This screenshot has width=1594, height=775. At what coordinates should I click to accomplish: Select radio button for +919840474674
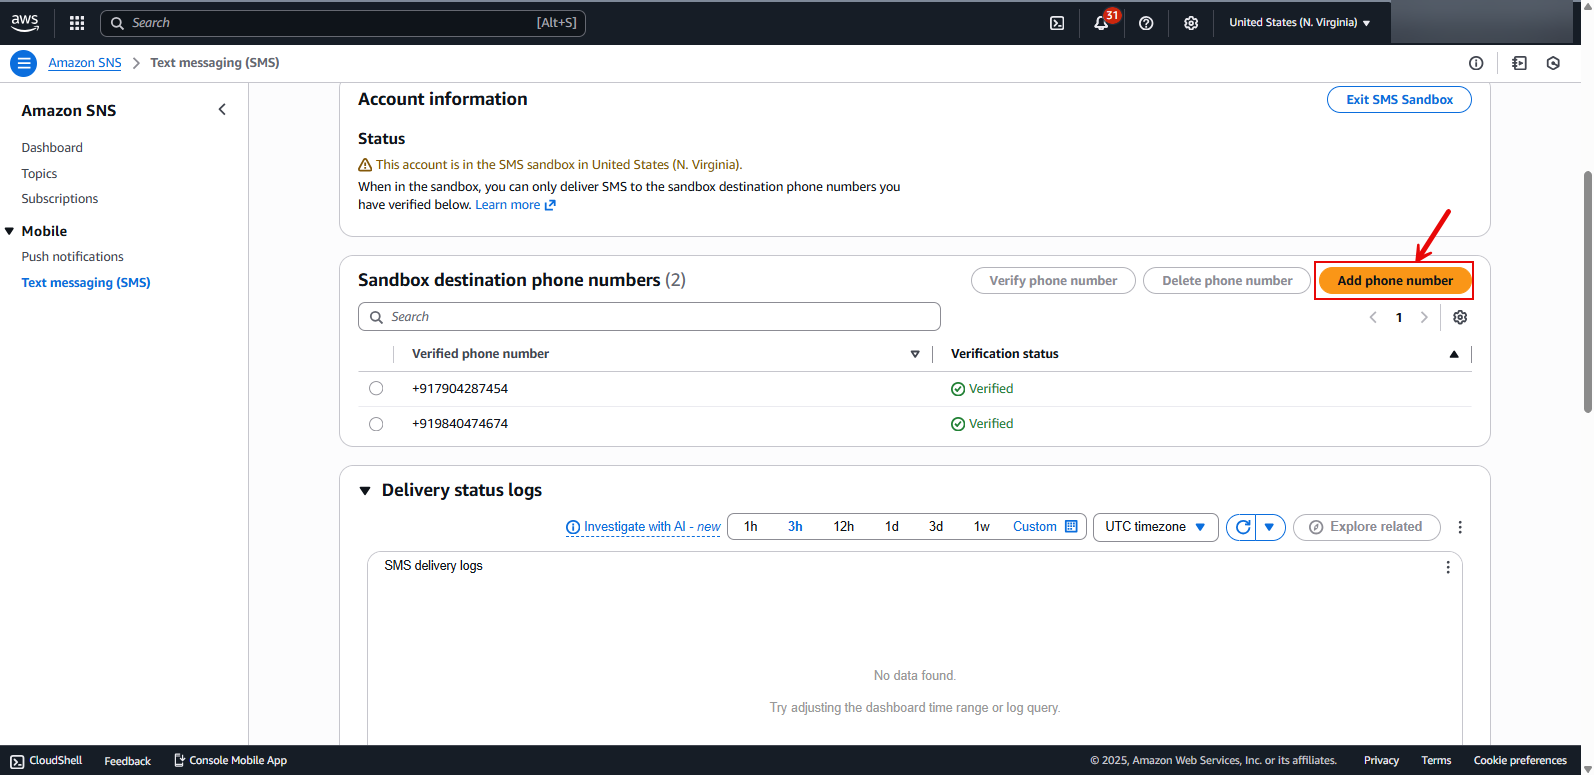(376, 424)
